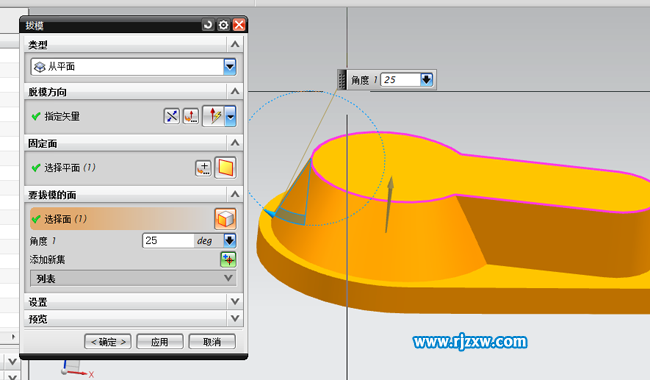This screenshot has height=380, width=650.
Task: Expand the 设置 section
Action: tap(235, 302)
